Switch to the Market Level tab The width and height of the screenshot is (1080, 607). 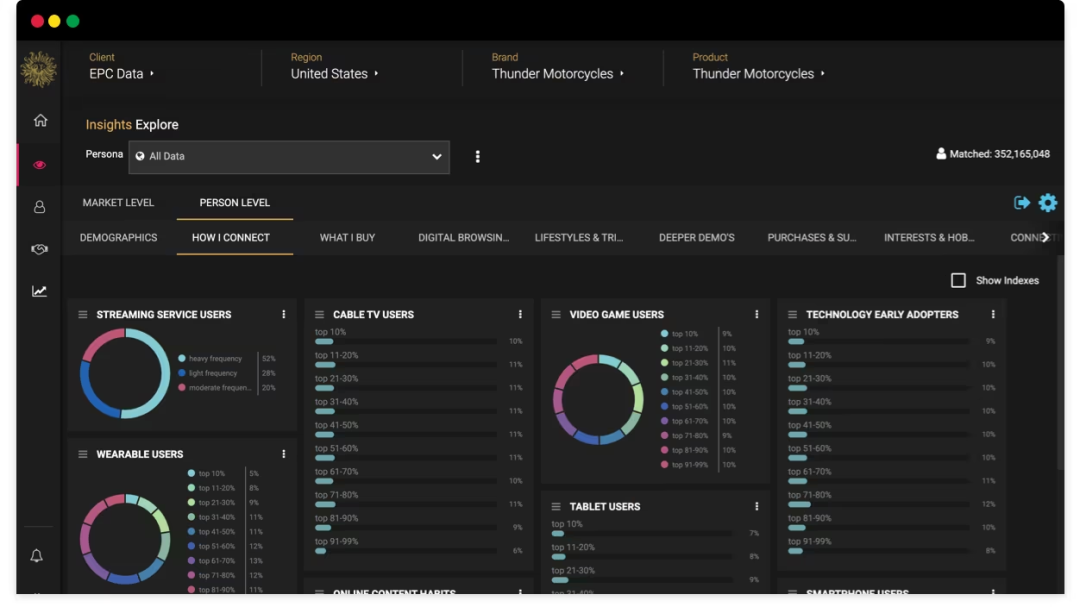[x=118, y=203]
